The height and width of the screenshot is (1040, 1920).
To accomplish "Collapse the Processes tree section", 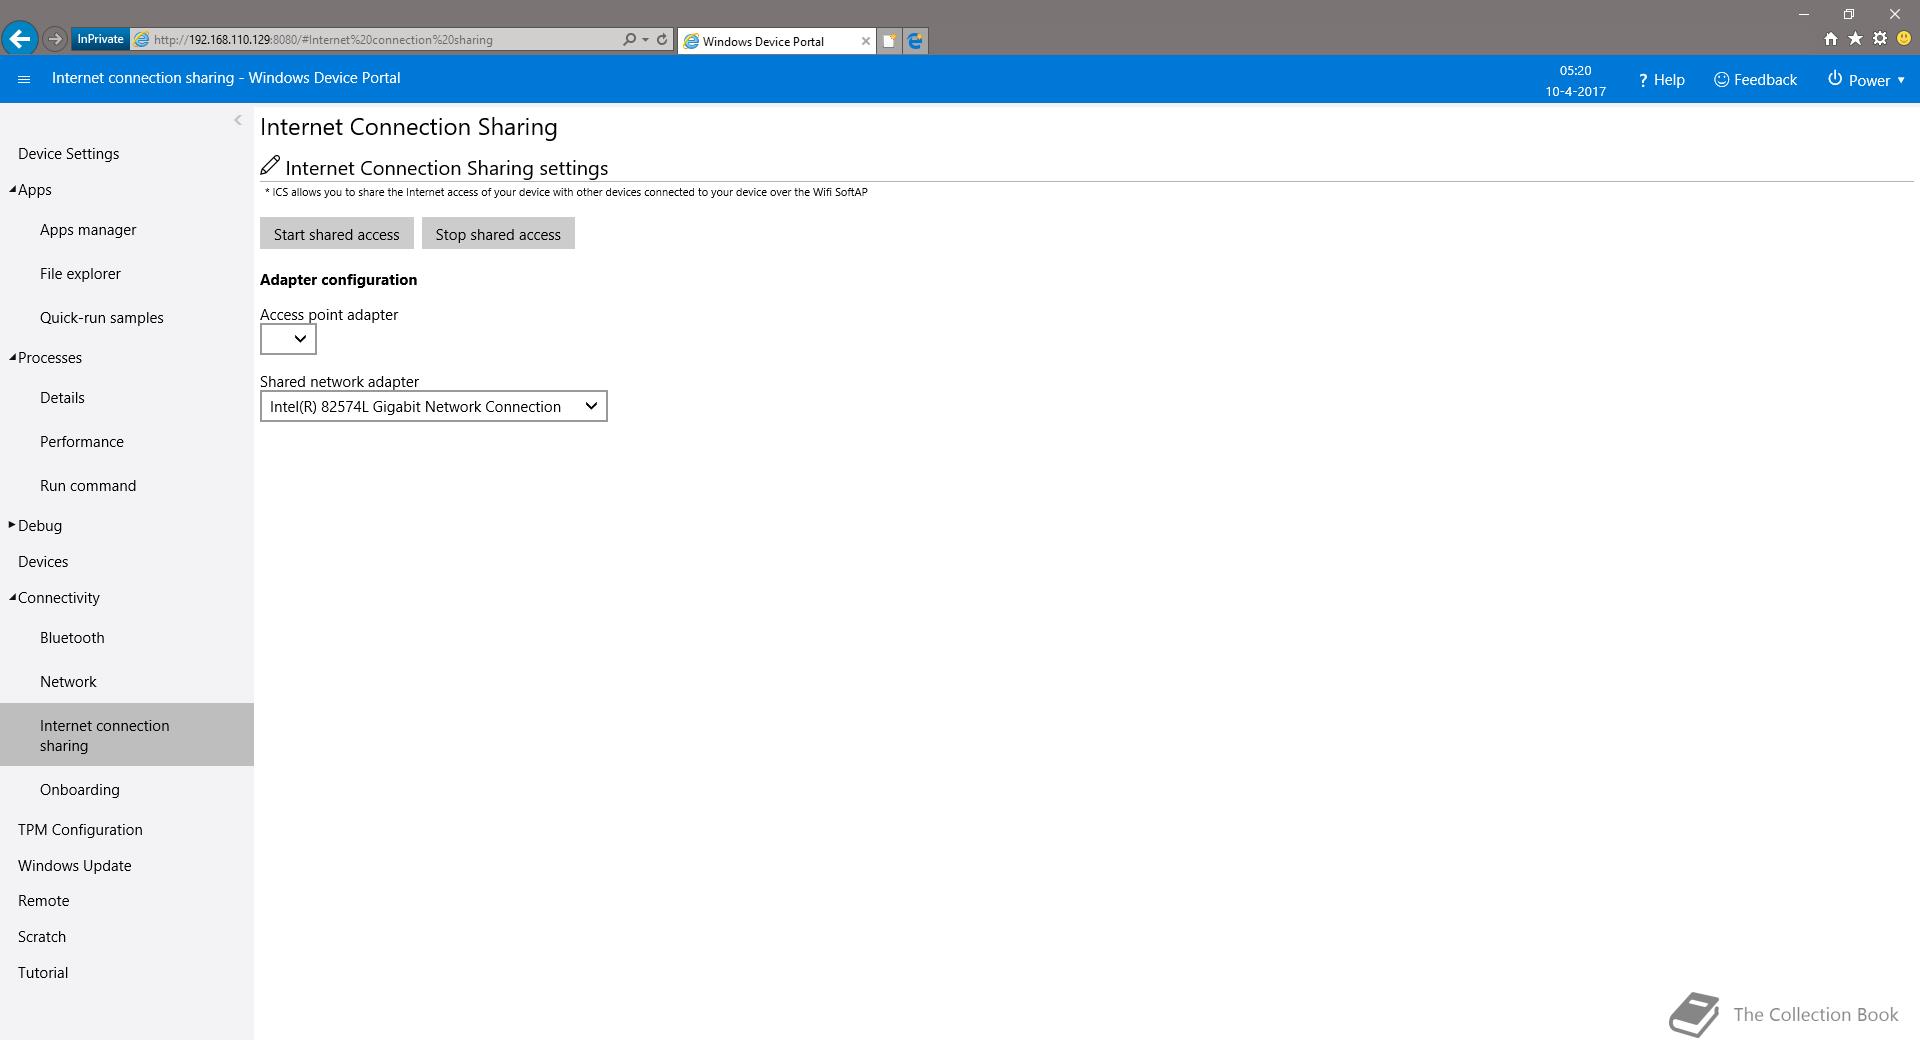I will (12, 358).
